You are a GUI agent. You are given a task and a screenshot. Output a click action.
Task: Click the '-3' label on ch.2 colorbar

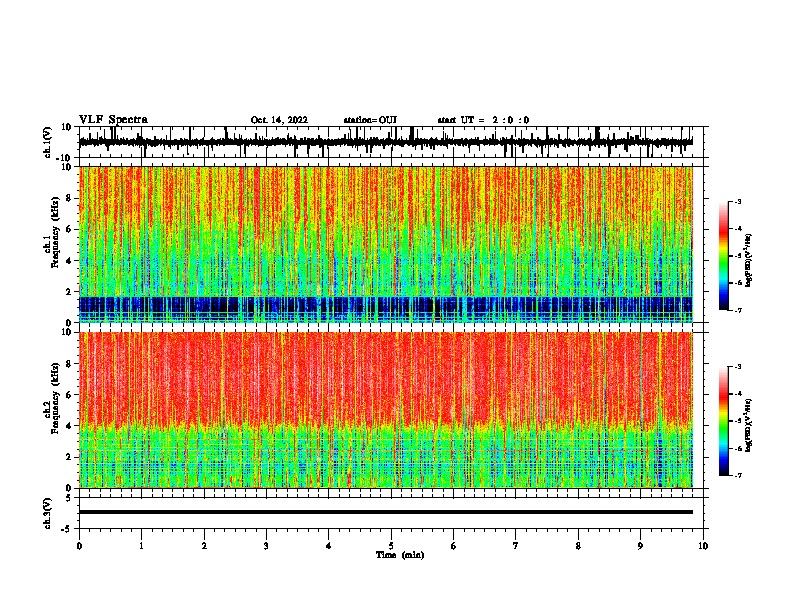(x=737, y=367)
